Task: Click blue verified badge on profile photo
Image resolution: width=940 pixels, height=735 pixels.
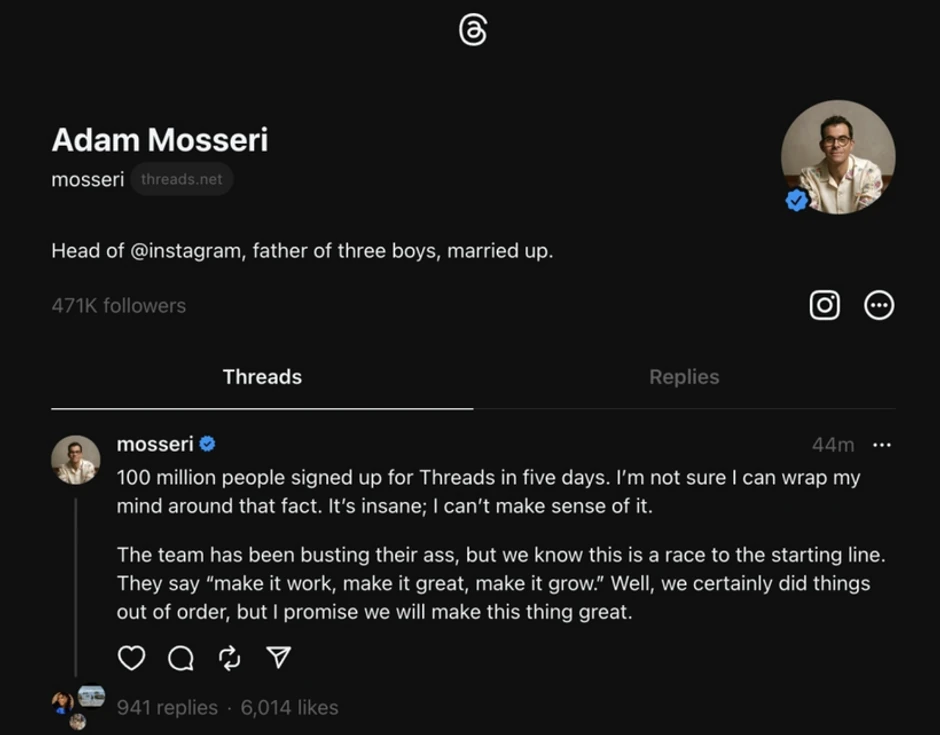Action: pos(796,201)
